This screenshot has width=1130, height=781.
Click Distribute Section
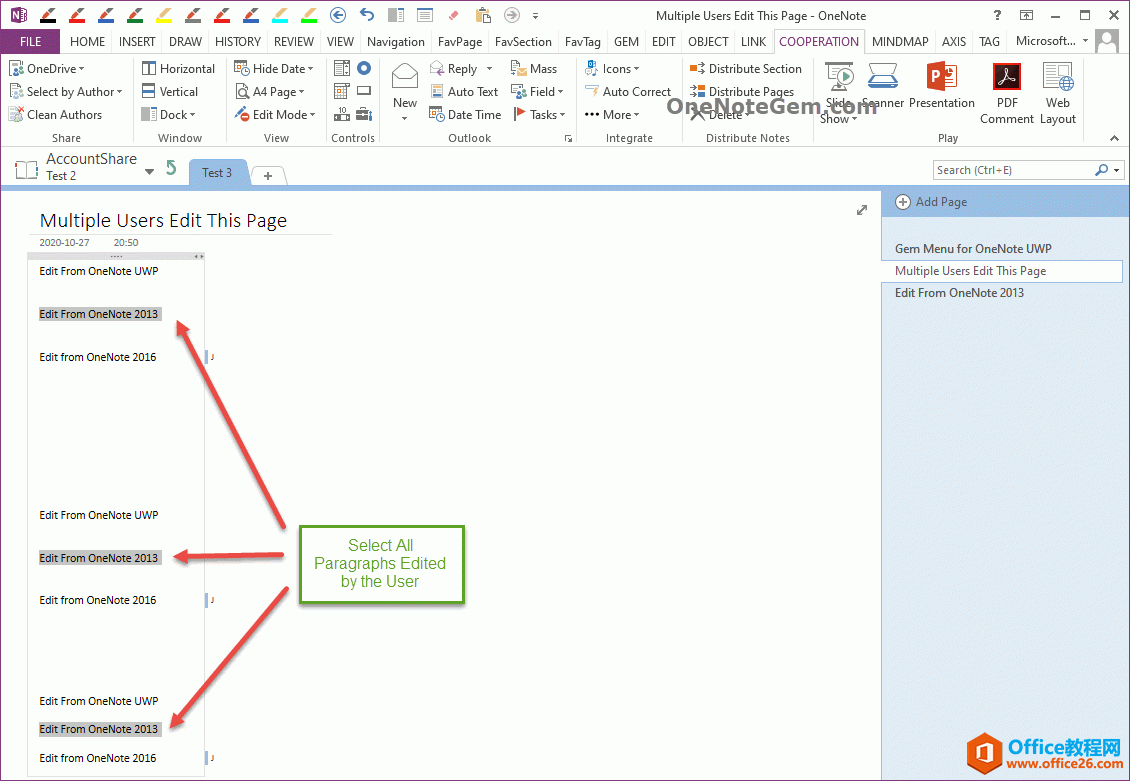(x=746, y=68)
